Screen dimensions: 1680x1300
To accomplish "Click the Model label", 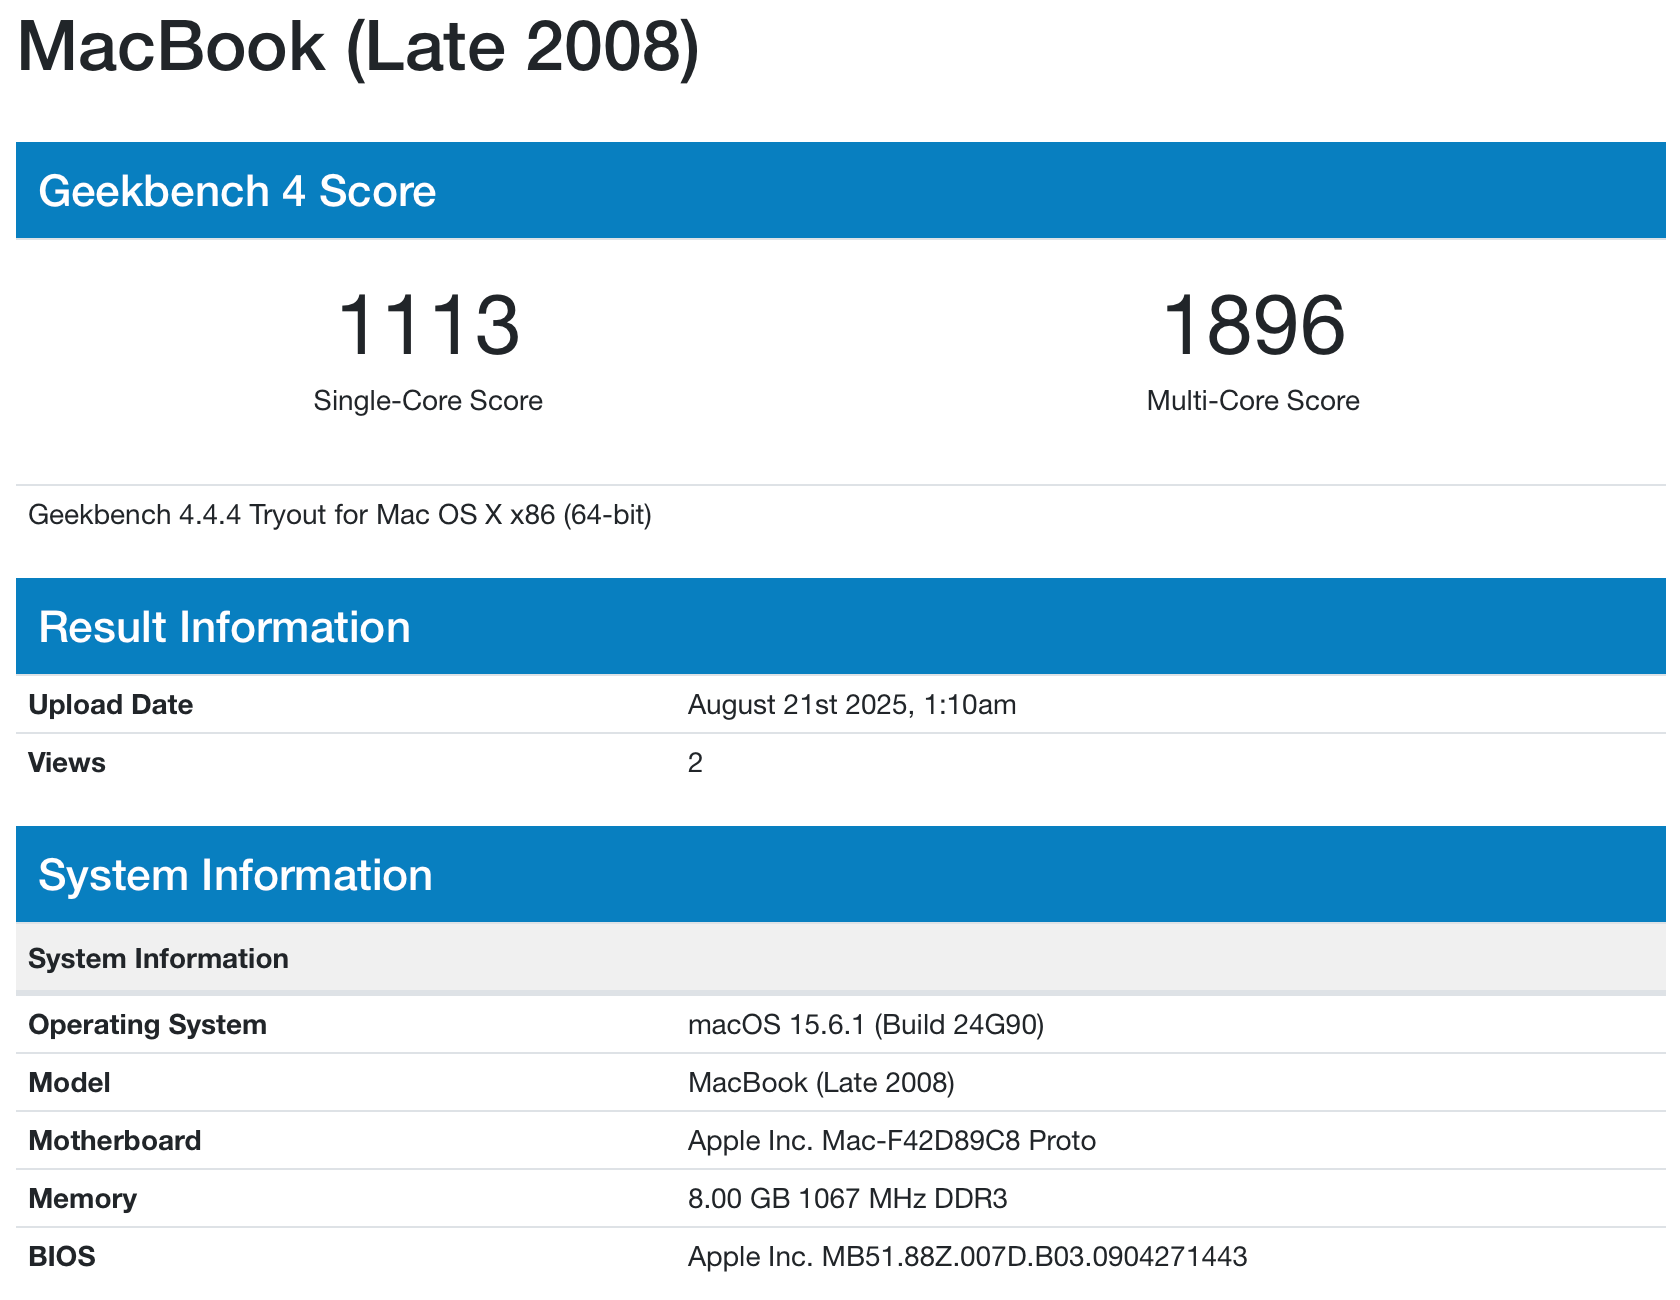I will pyautogui.click(x=69, y=1083).
